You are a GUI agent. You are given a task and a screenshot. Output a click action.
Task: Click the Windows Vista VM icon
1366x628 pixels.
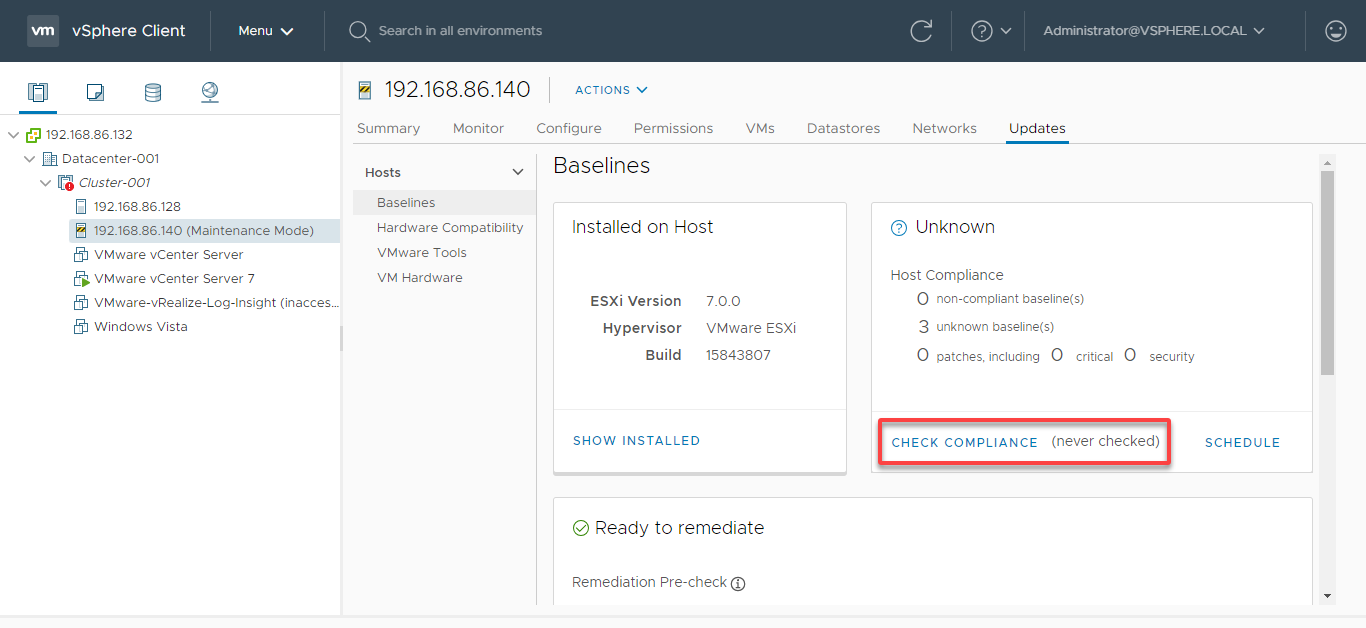coord(82,327)
